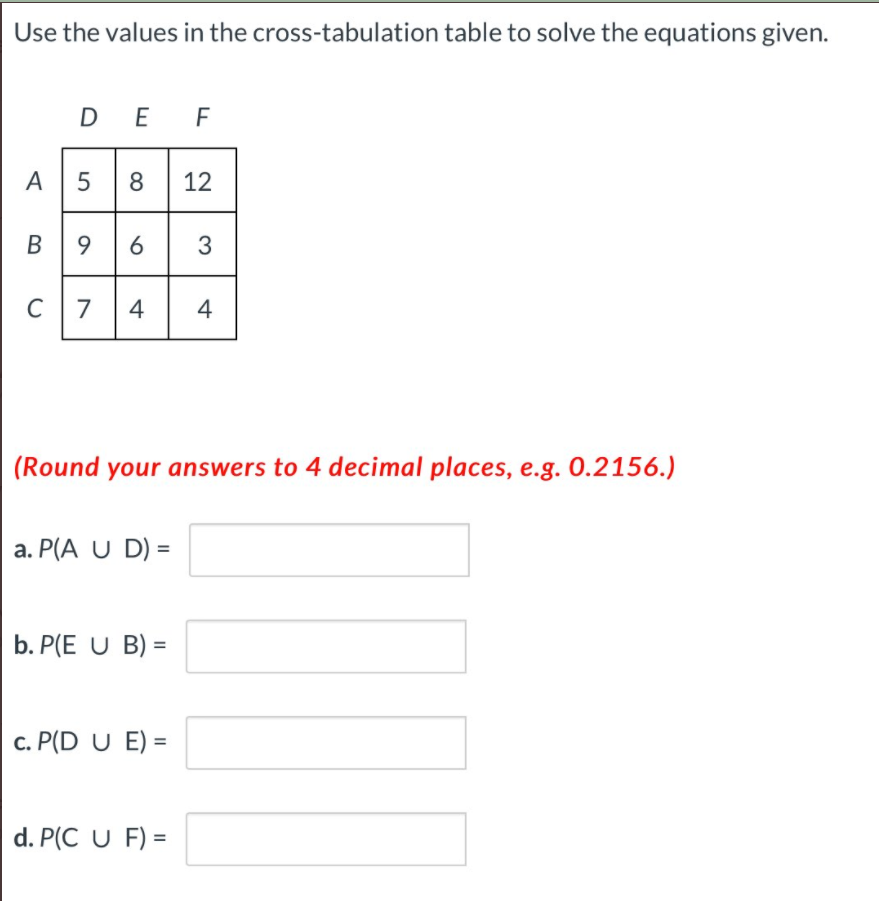Click the answer field for P(C ∪ F)
Screen dimensions: 879x901
325,839
